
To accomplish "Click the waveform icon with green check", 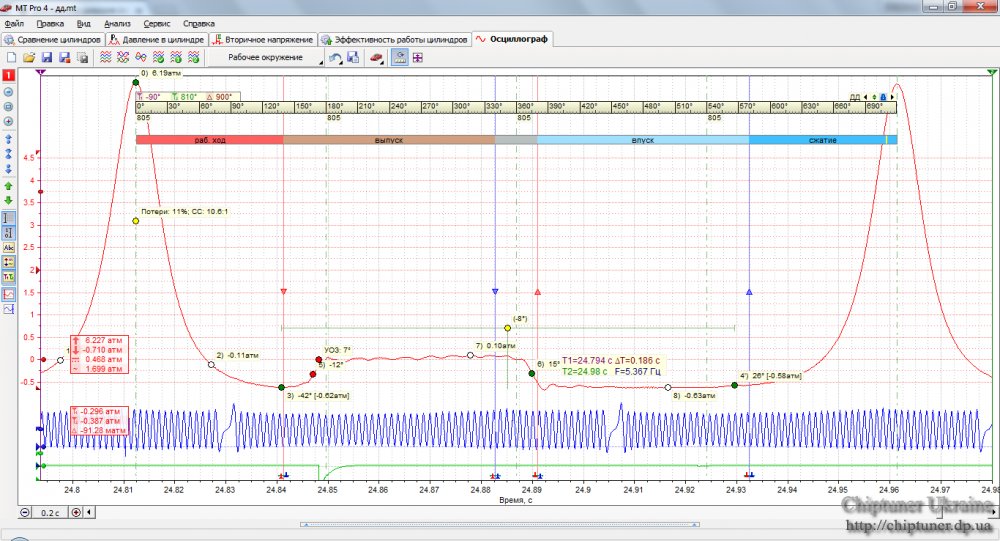I will tap(159, 57).
